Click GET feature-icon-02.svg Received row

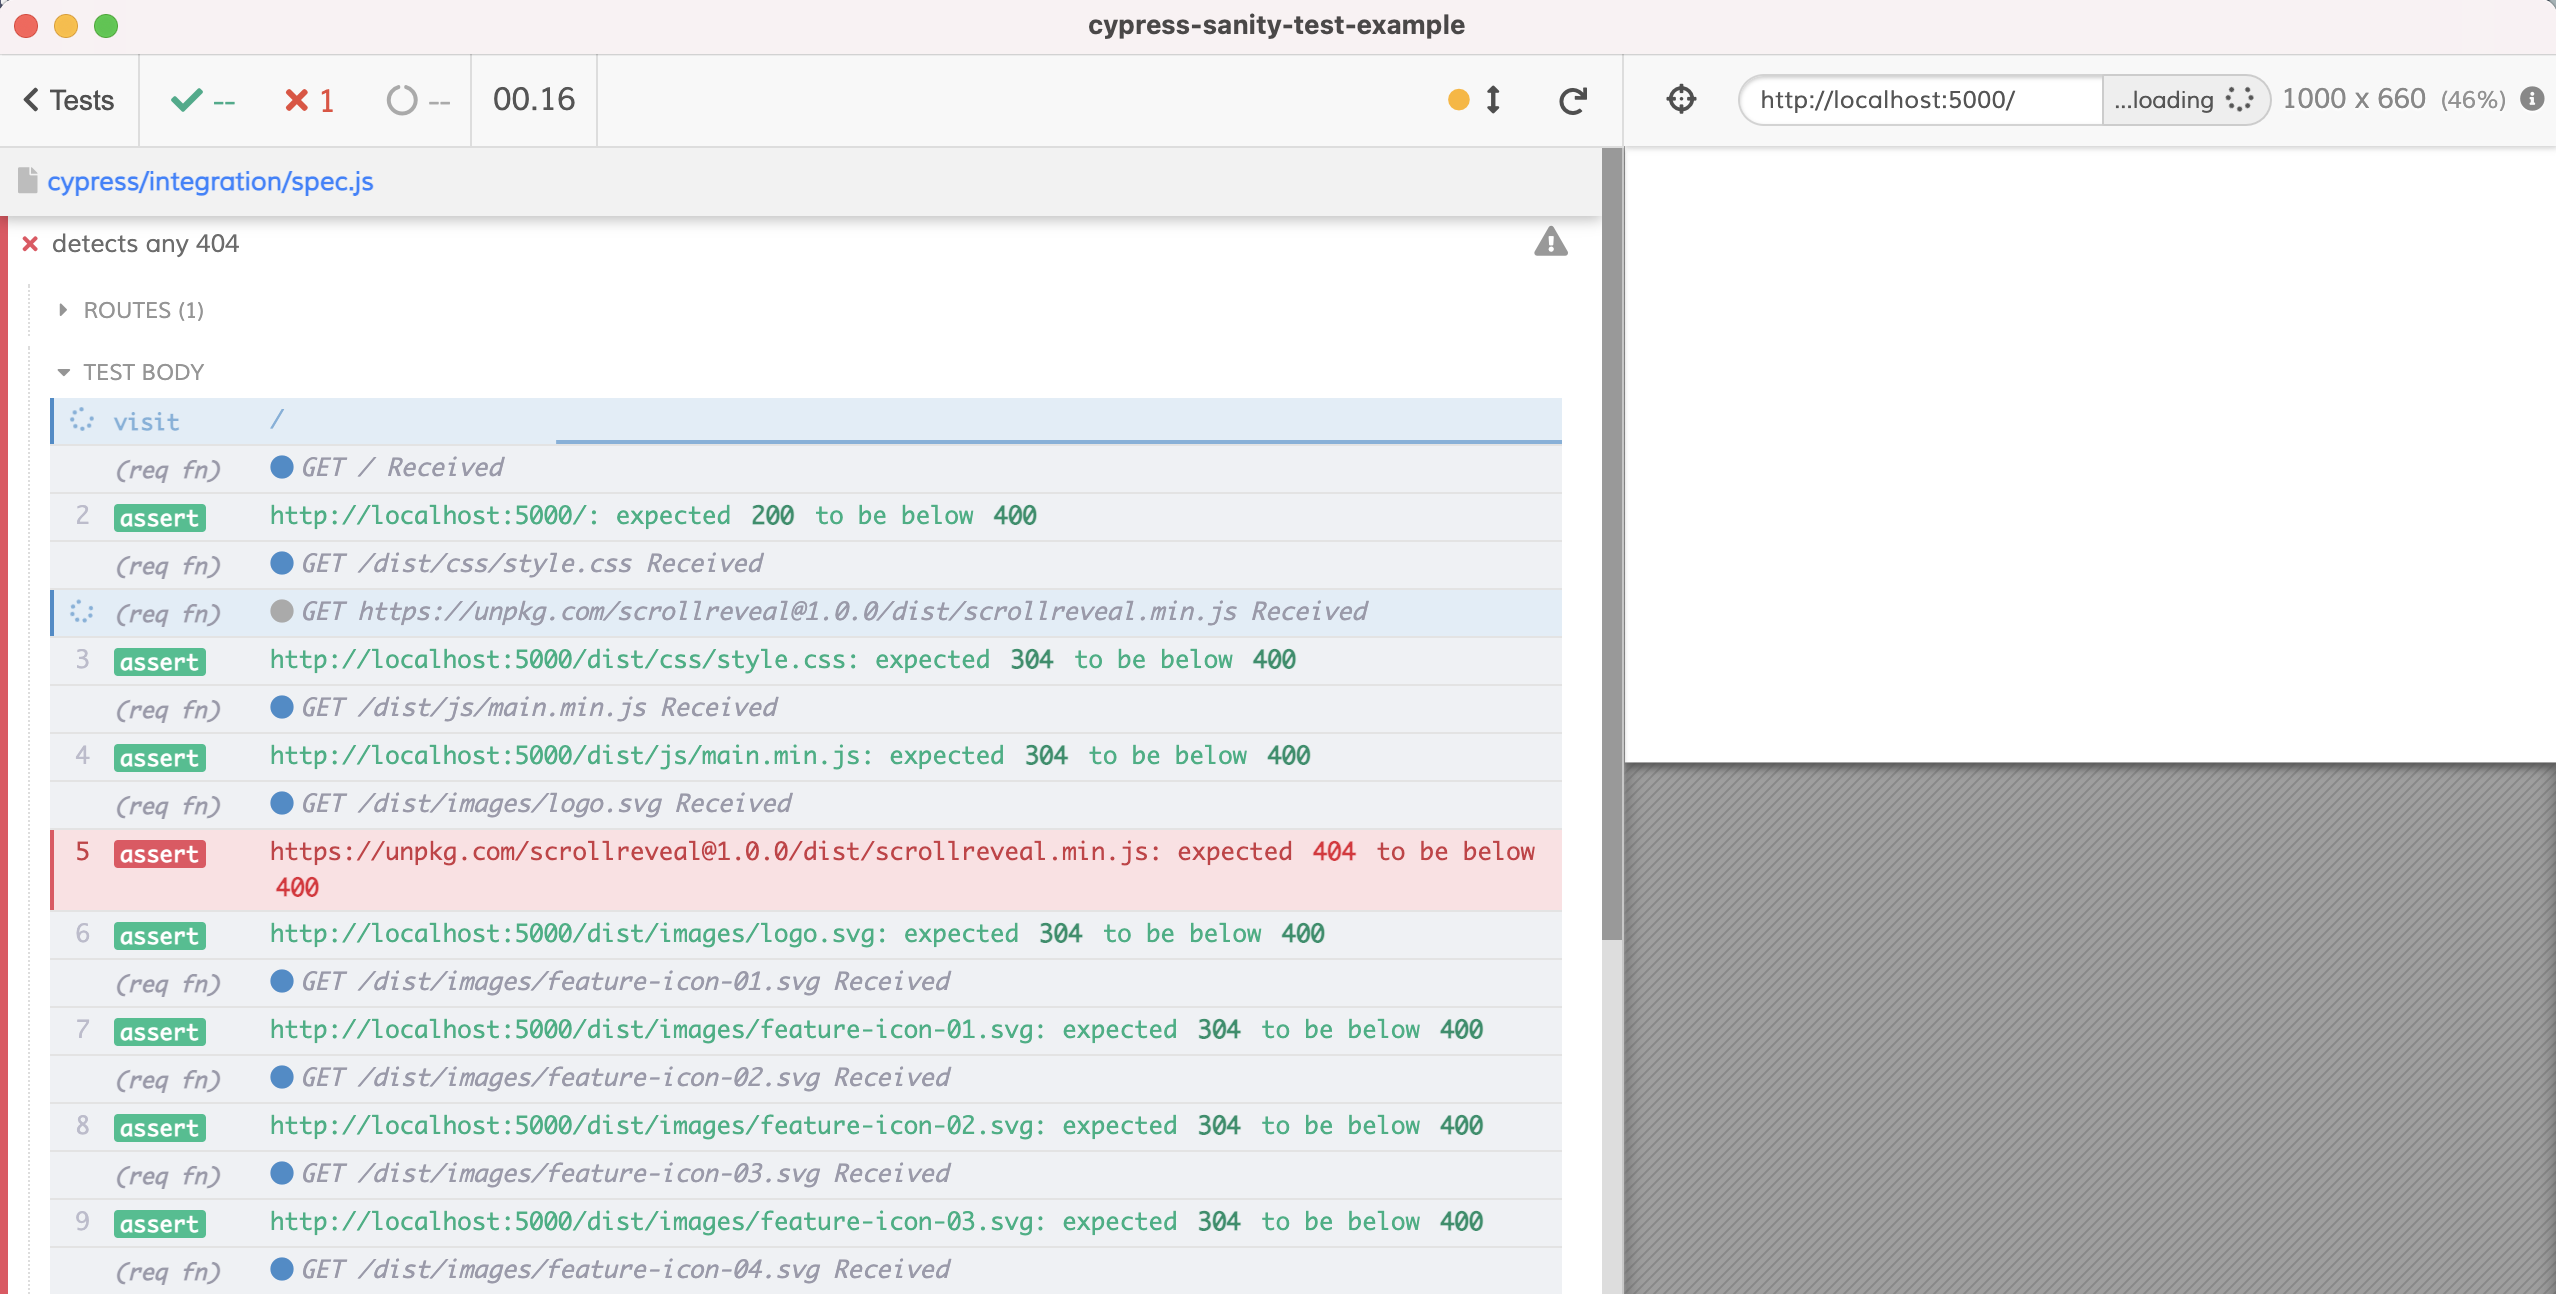click(806, 1078)
